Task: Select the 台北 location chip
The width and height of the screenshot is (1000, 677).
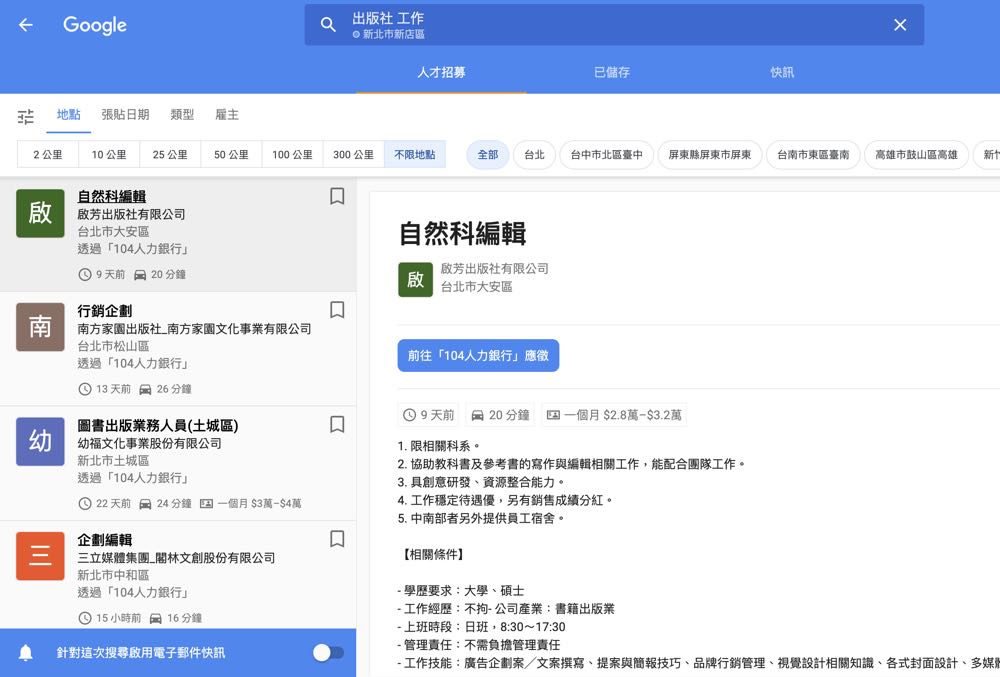Action: pyautogui.click(x=534, y=155)
